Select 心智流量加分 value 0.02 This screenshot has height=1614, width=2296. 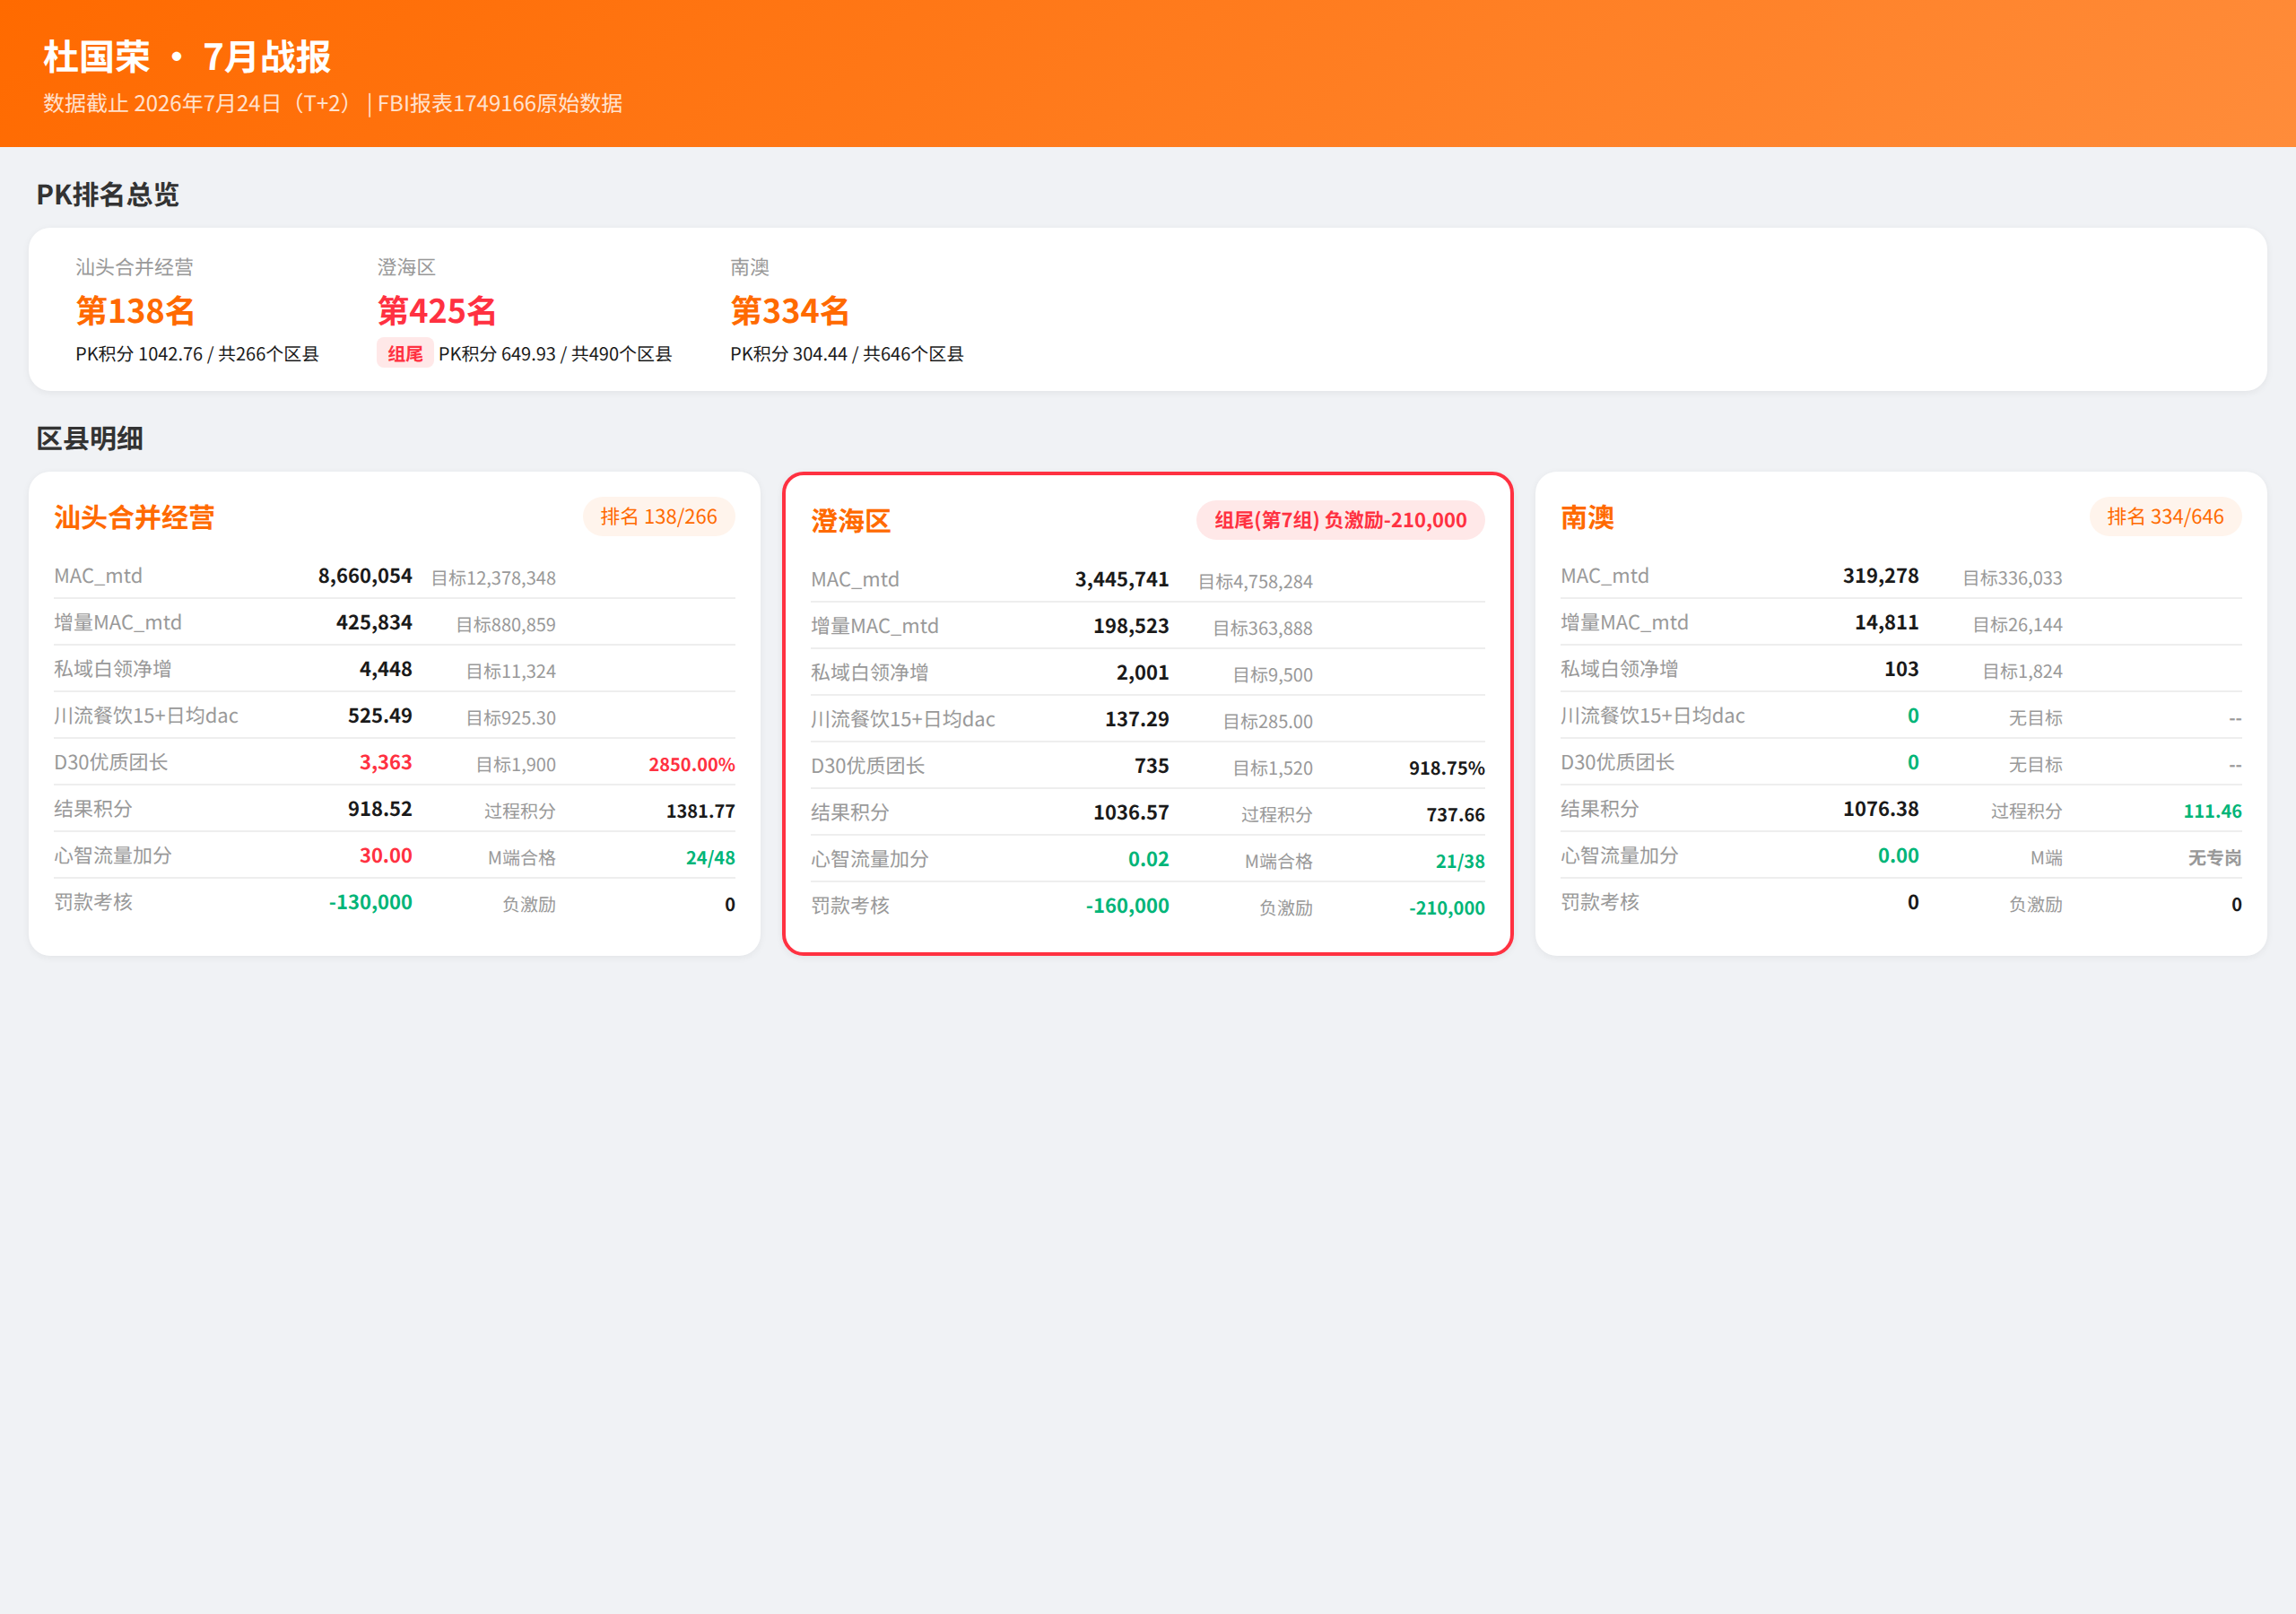[1149, 859]
